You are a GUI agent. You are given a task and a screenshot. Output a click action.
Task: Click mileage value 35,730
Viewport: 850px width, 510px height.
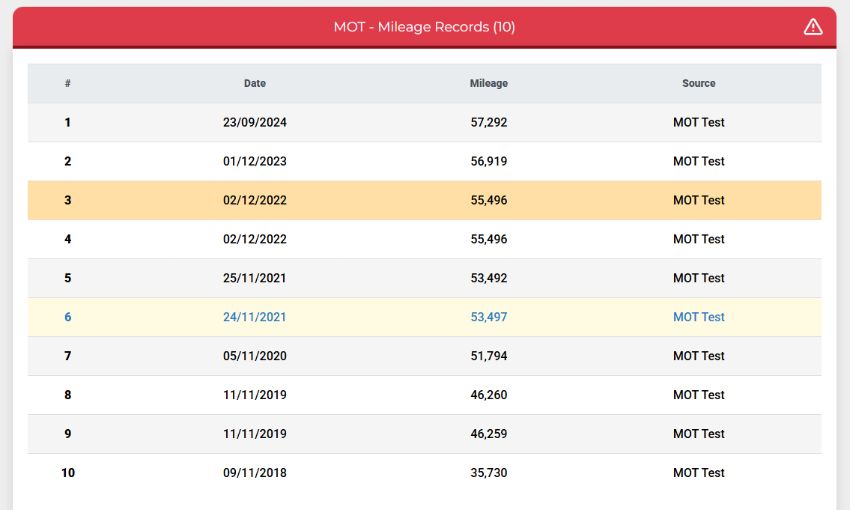coord(489,473)
